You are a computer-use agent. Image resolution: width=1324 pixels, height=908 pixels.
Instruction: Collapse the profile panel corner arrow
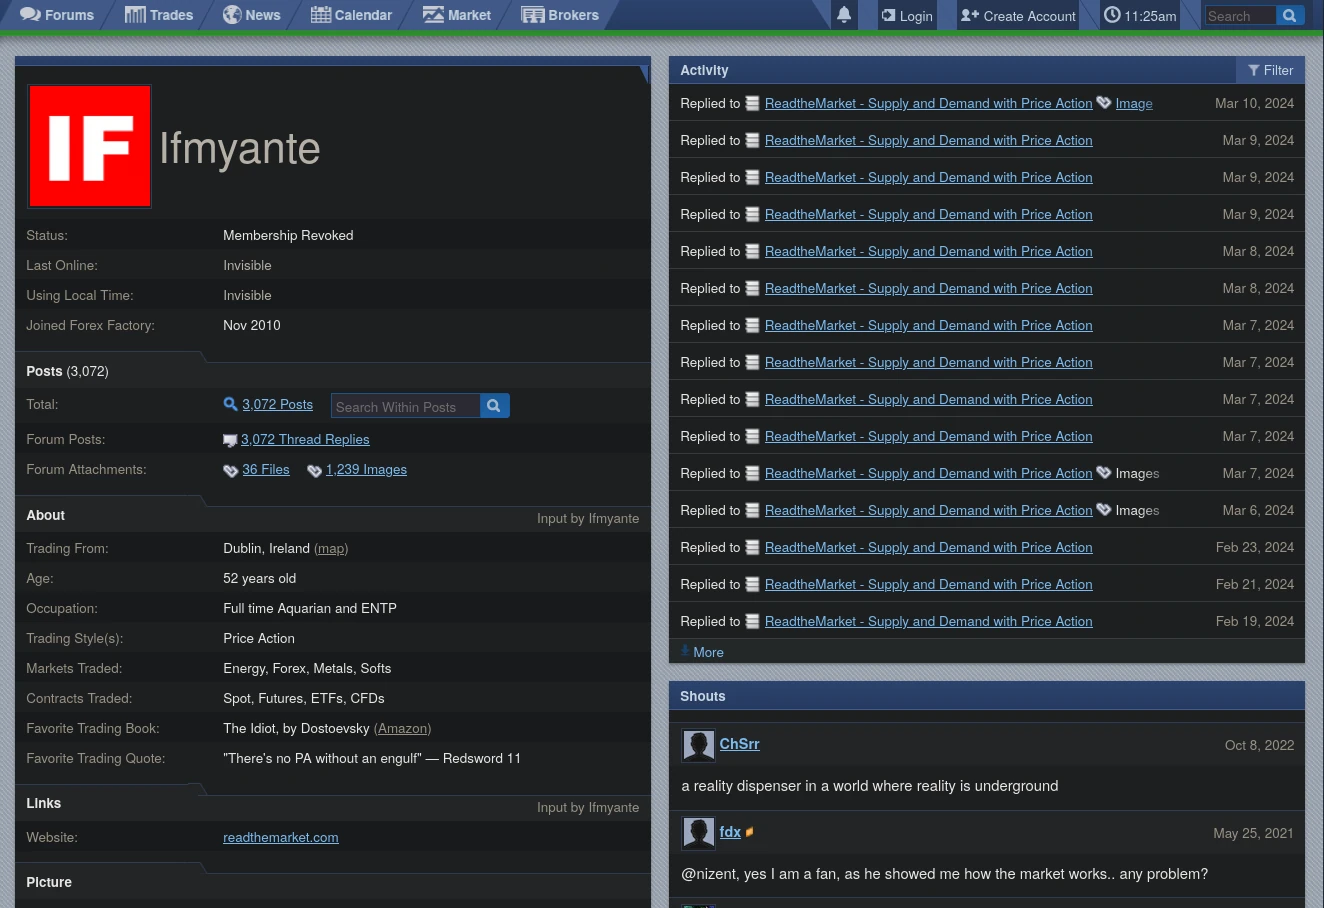click(x=643, y=72)
